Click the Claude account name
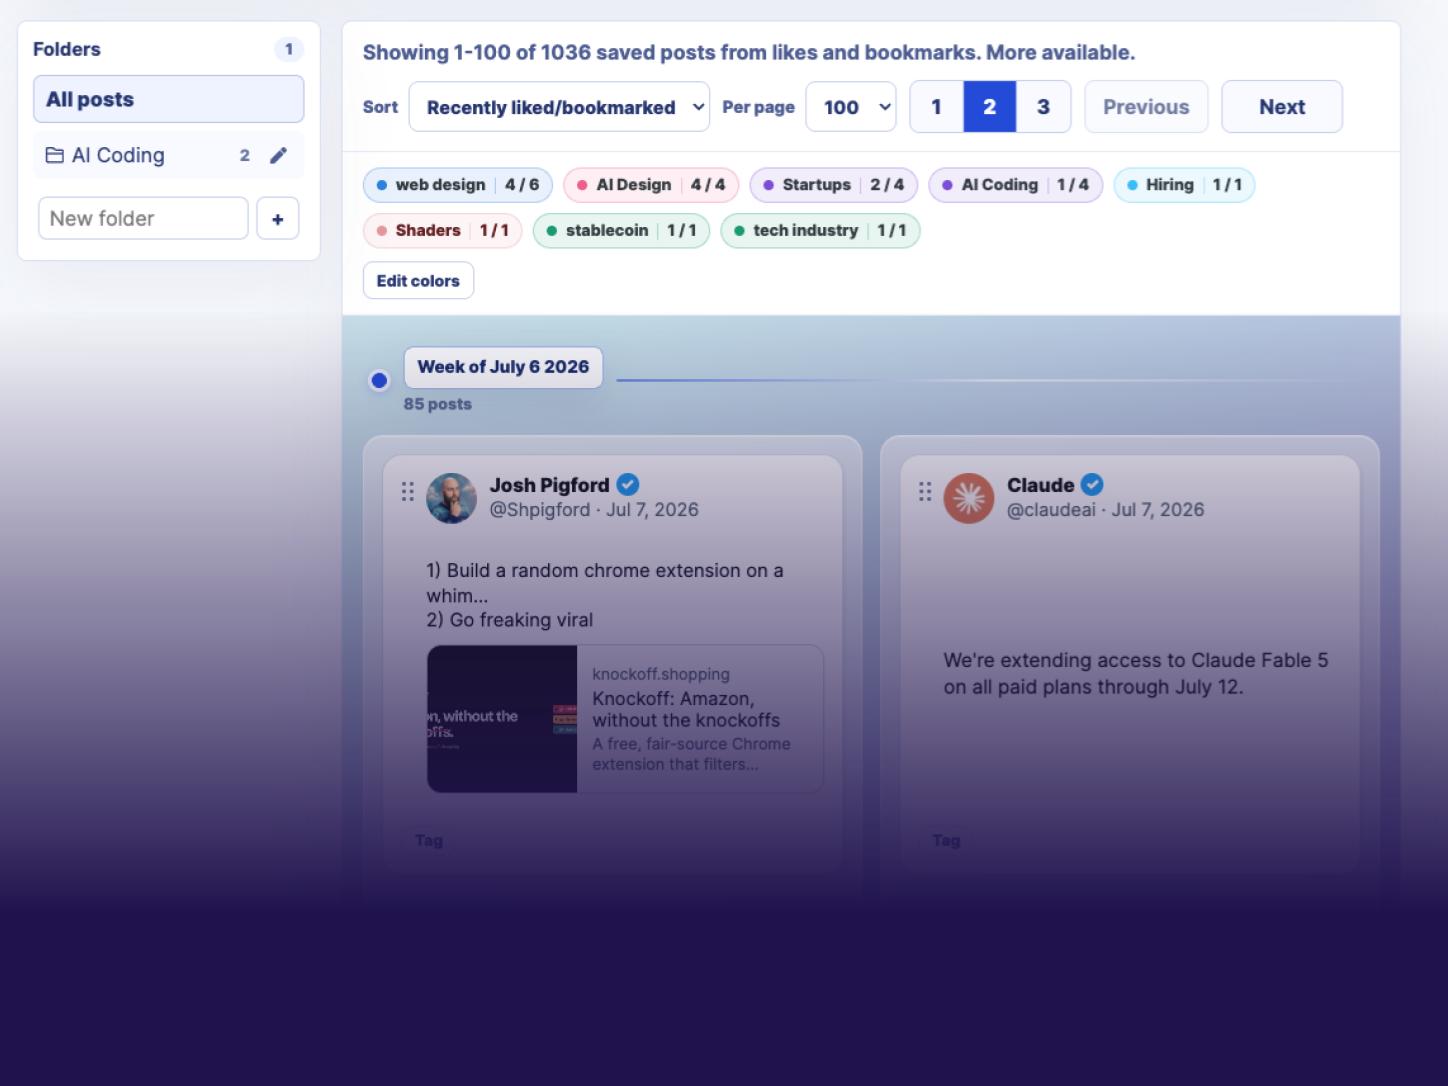Viewport: 1448px width, 1086px height. [1040, 485]
